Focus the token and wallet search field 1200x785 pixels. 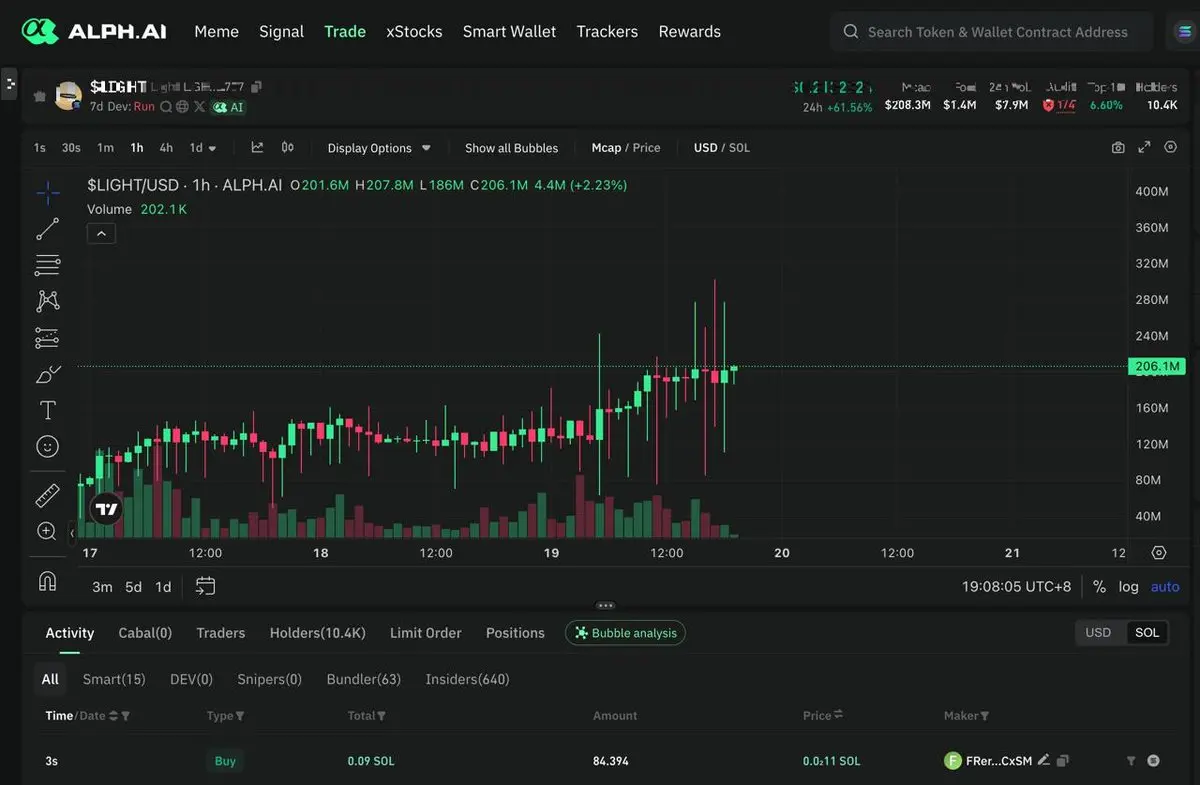(991, 32)
